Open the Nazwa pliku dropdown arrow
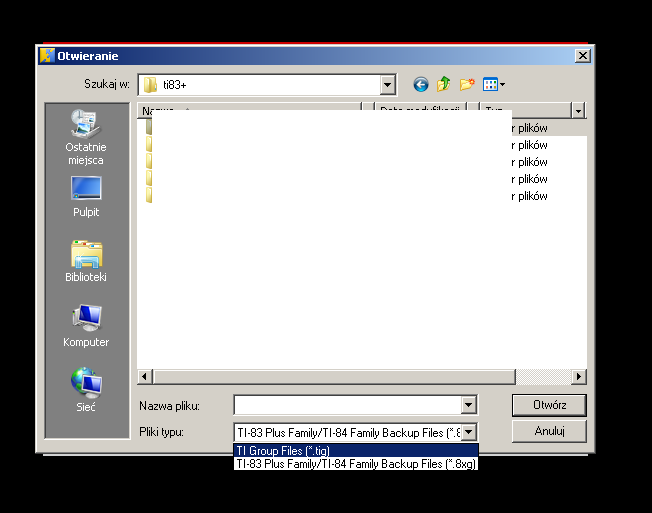The image size is (652, 513). tap(468, 405)
